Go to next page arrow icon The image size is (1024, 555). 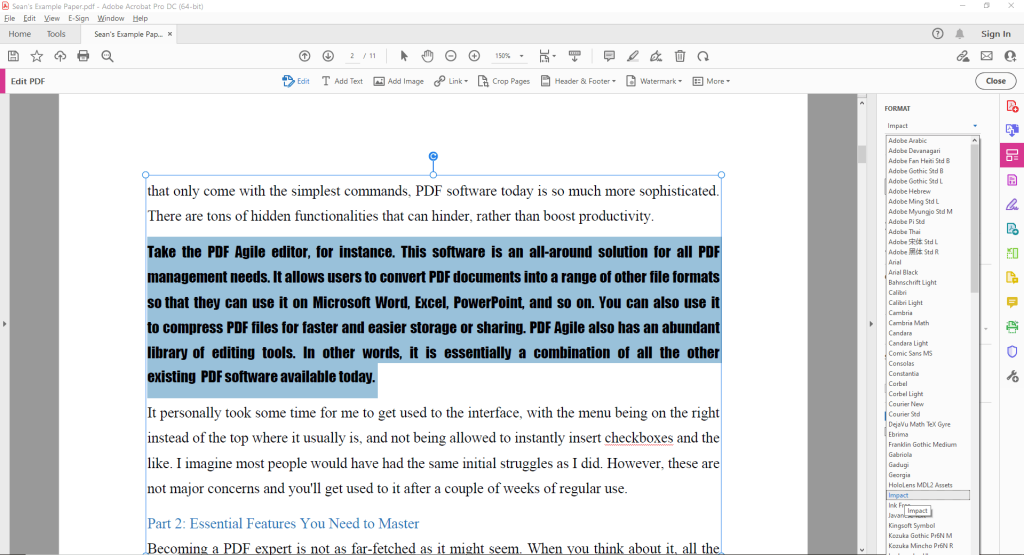[328, 56]
